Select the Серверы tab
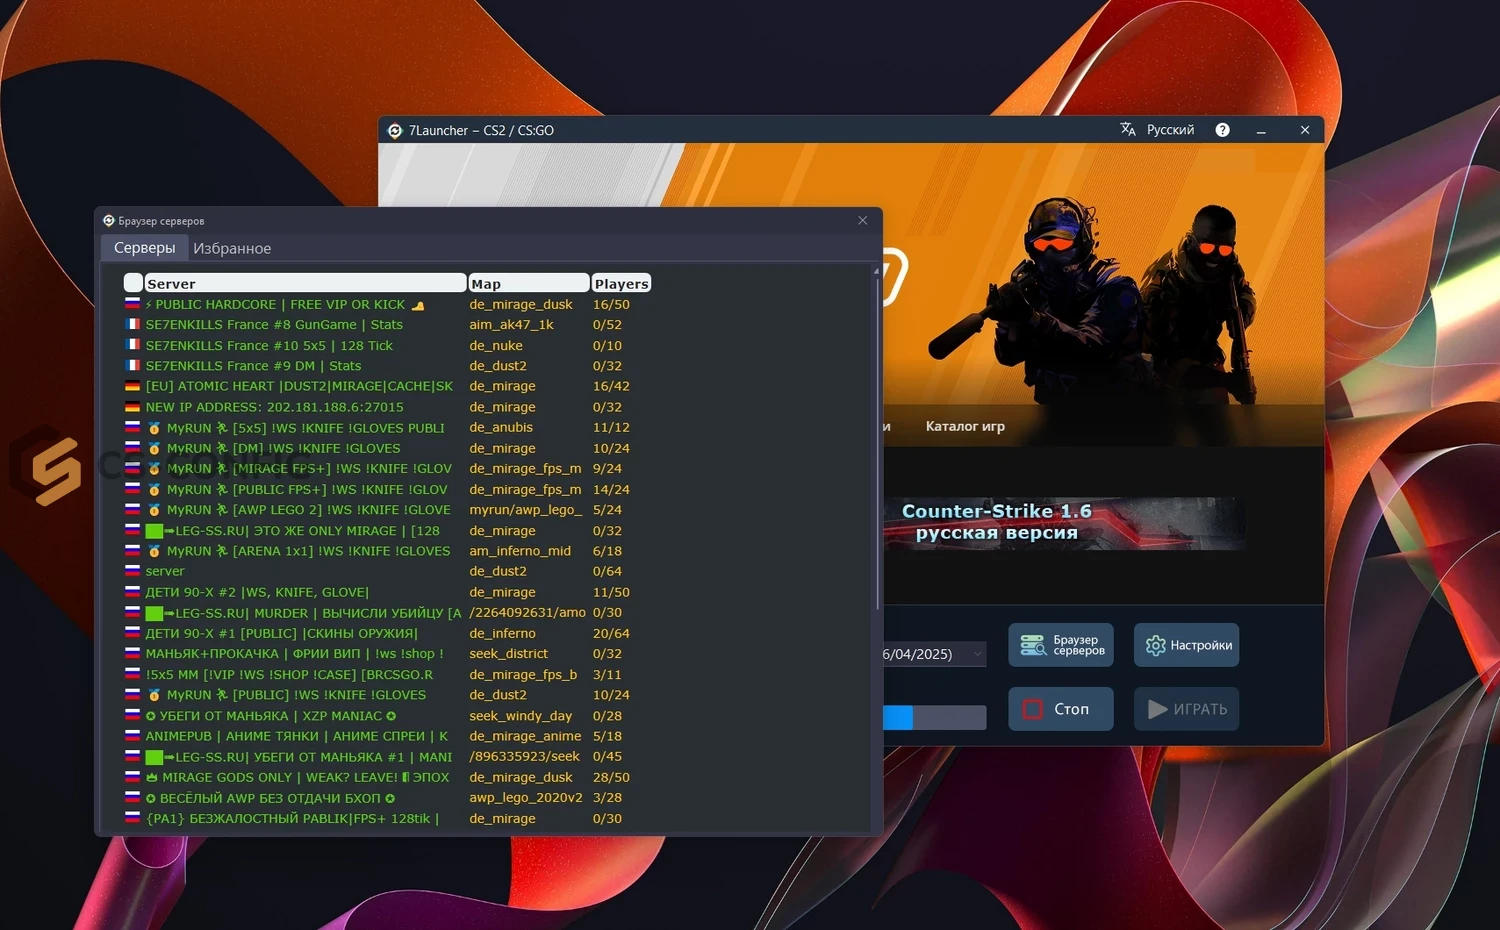This screenshot has height=930, width=1500. click(x=144, y=247)
